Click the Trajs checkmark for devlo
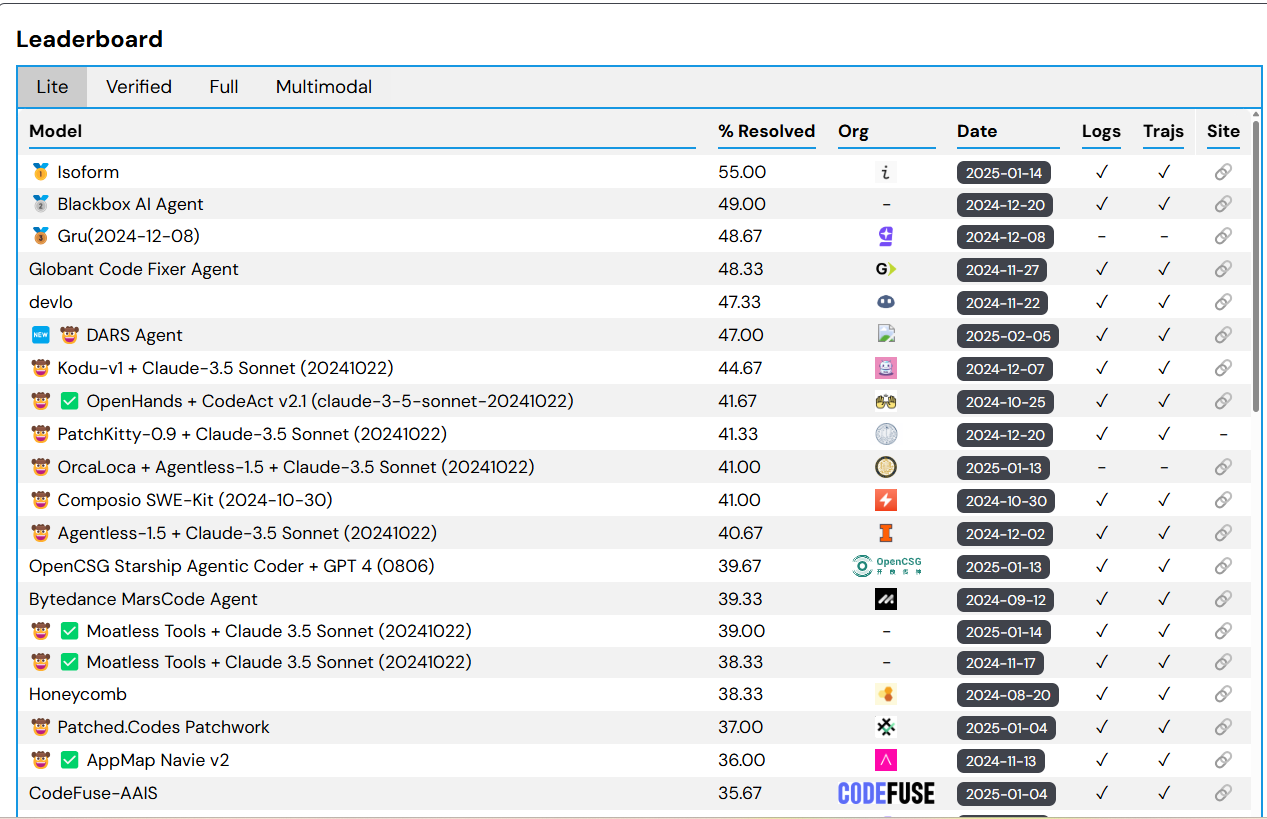The height and width of the screenshot is (819, 1267). (1163, 302)
